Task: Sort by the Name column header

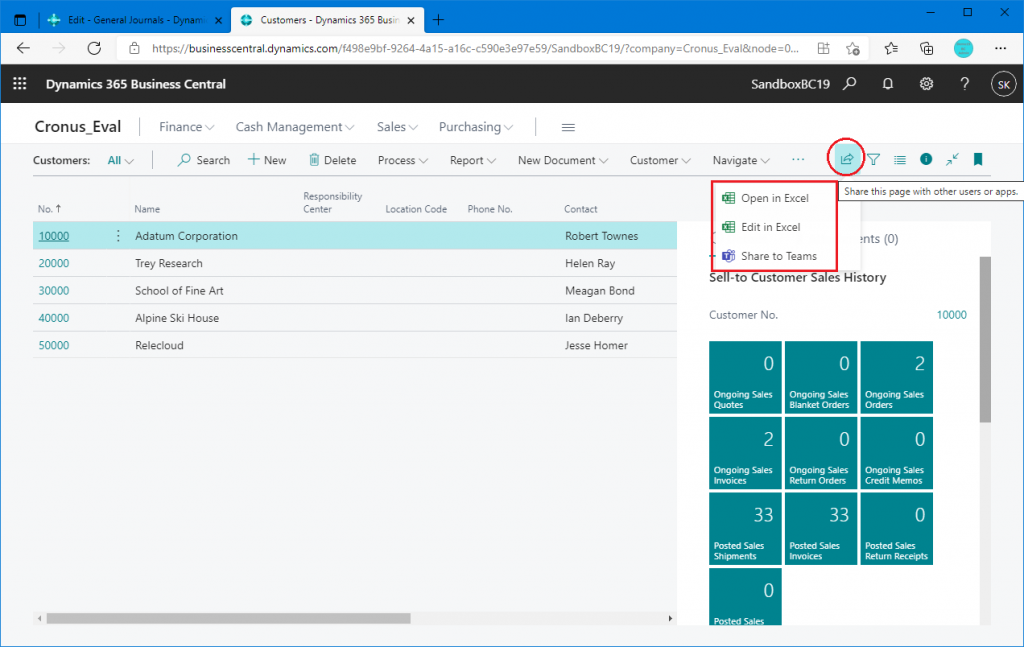Action: [x=147, y=209]
